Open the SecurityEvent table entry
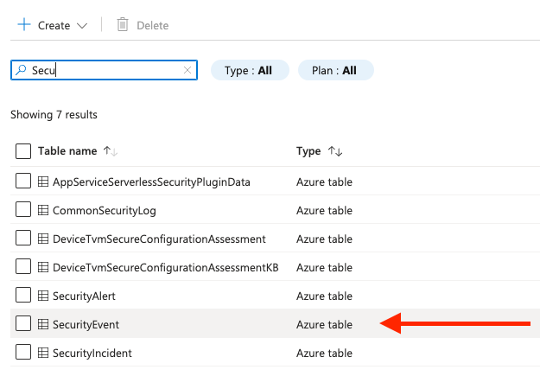540x376 pixels. pyautogui.click(x=86, y=325)
